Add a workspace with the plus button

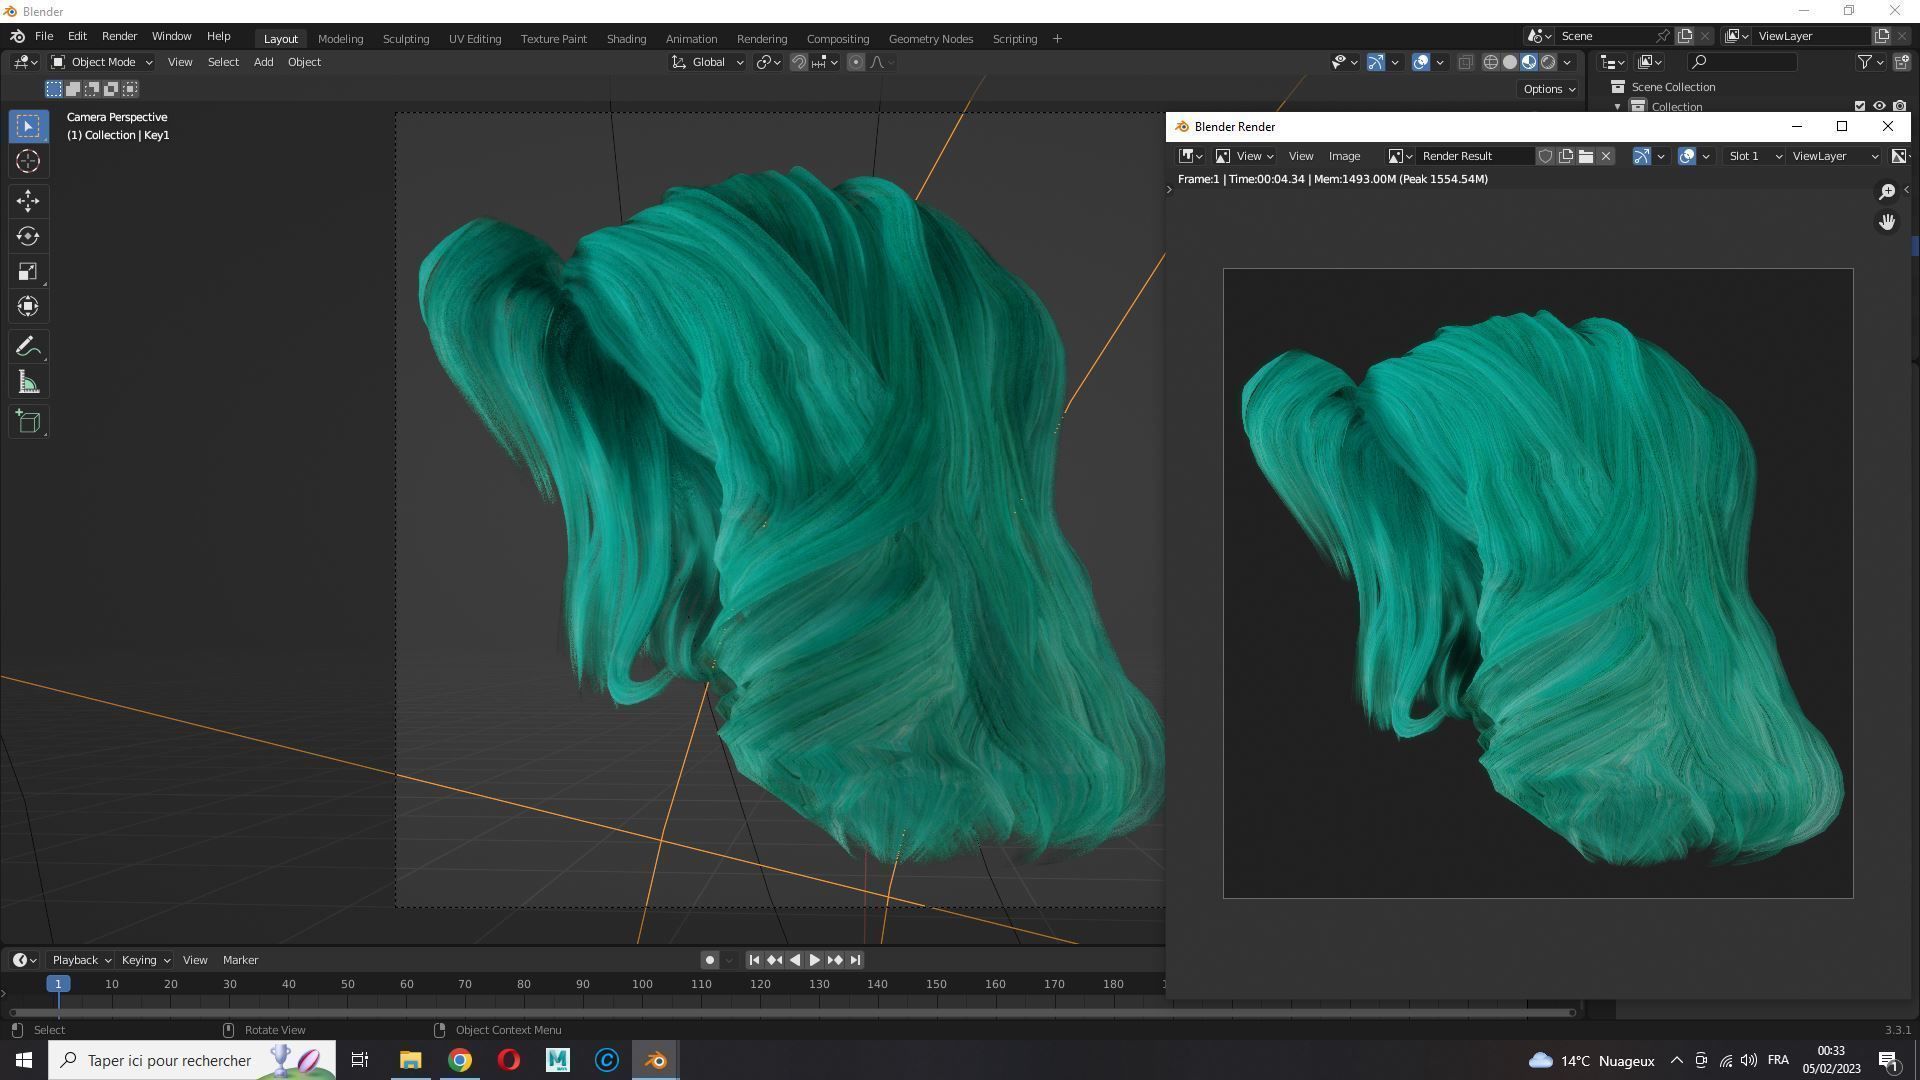click(1057, 39)
